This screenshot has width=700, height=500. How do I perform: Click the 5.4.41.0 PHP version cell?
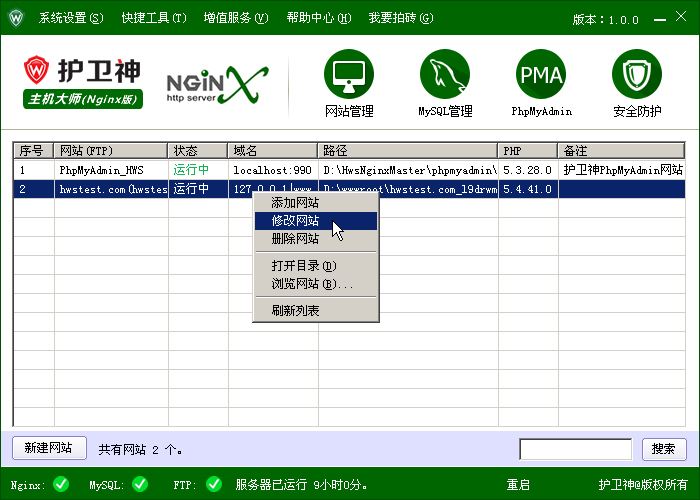527,189
